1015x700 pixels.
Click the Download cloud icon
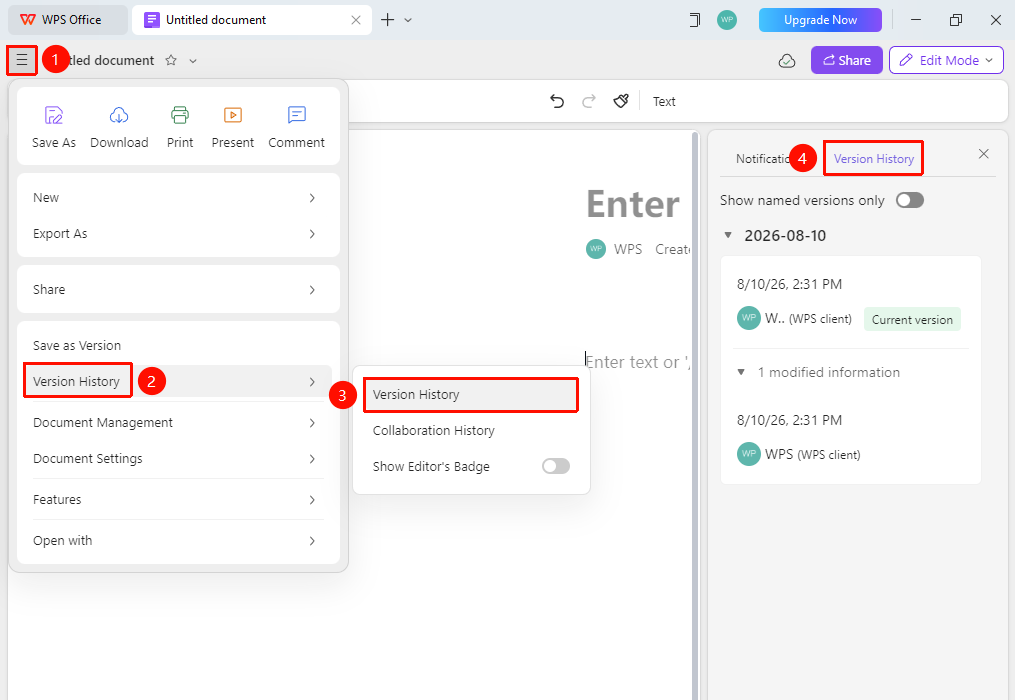[119, 115]
